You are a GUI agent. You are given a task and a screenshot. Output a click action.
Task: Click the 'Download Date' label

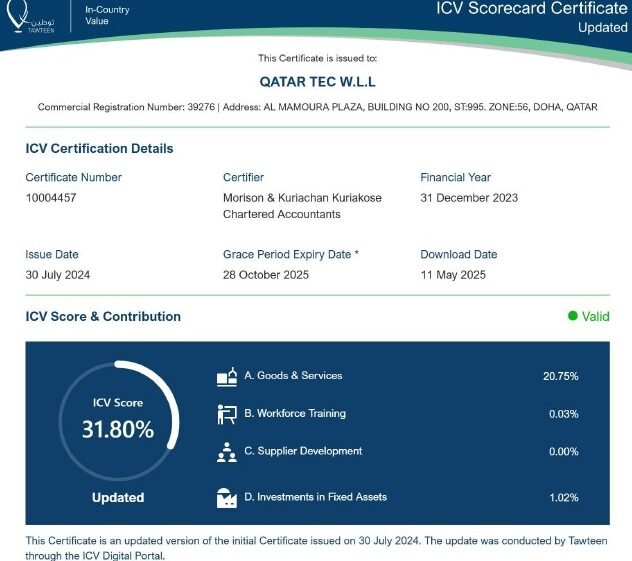point(459,254)
